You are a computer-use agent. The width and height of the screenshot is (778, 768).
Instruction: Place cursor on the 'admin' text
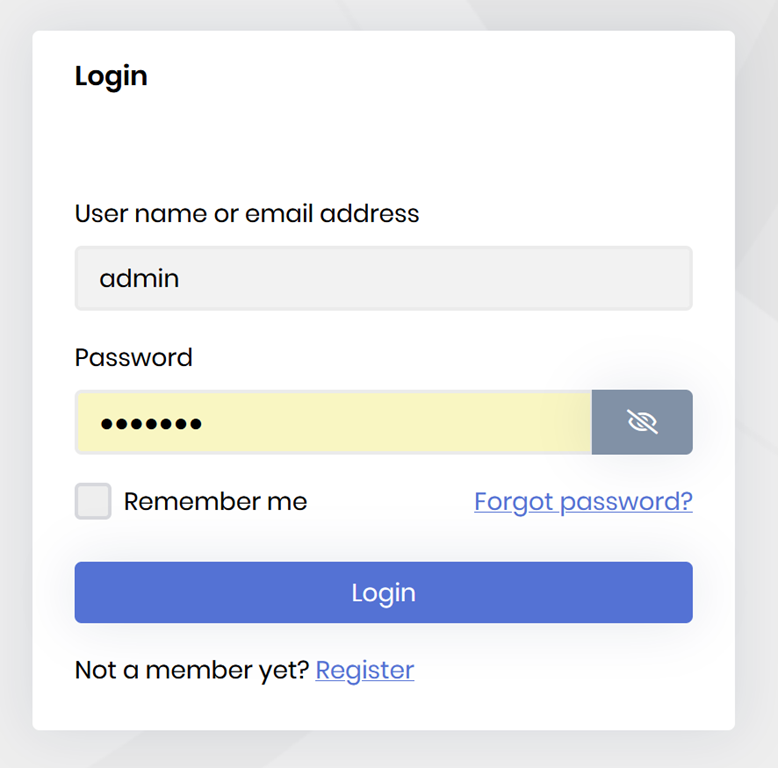[139, 278]
